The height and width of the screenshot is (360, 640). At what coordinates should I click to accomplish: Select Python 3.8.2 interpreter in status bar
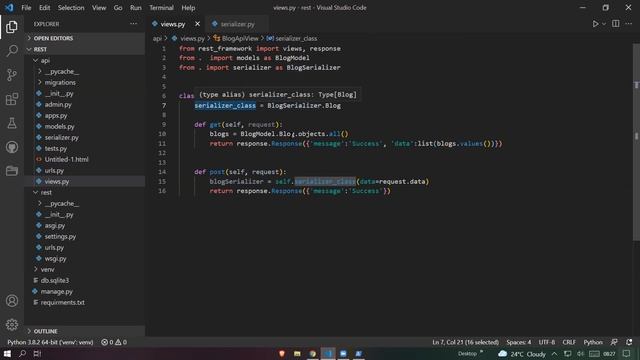[x=50, y=342]
